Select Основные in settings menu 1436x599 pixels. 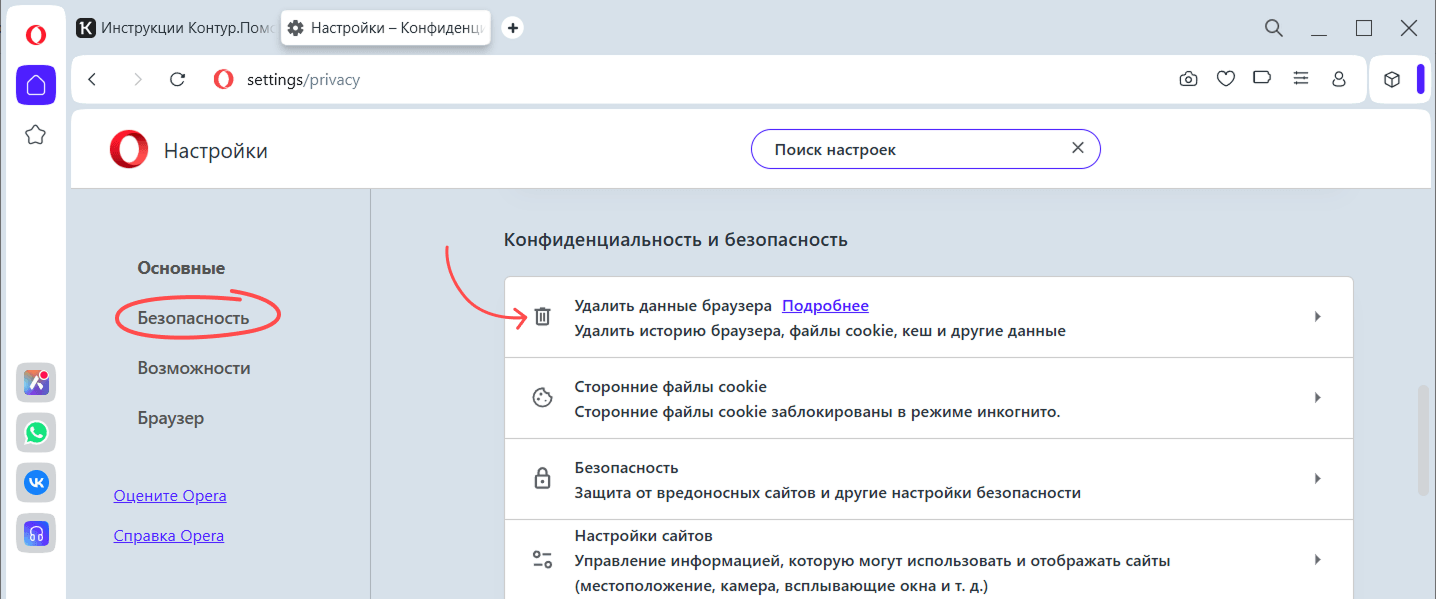(x=181, y=268)
